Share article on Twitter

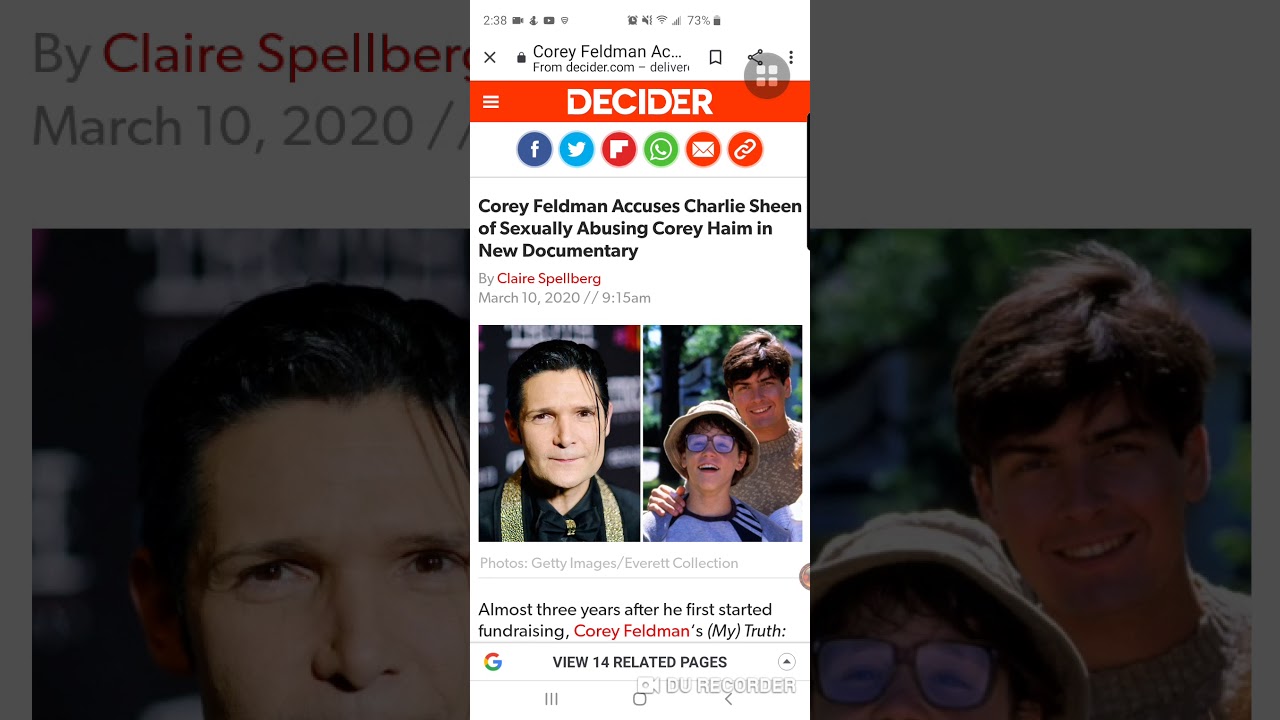click(x=577, y=150)
